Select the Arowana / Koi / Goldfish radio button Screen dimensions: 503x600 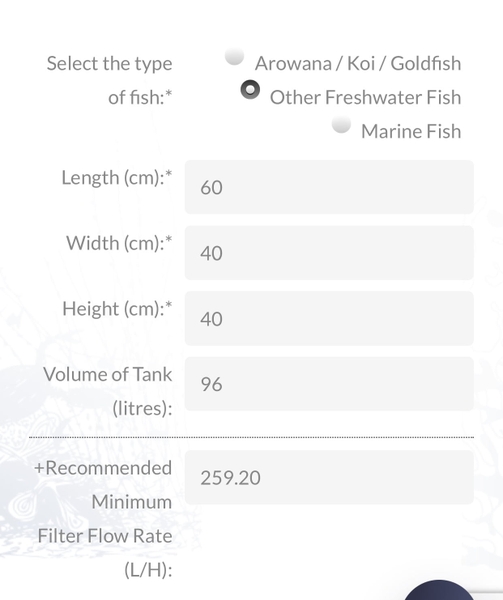click(x=234, y=57)
